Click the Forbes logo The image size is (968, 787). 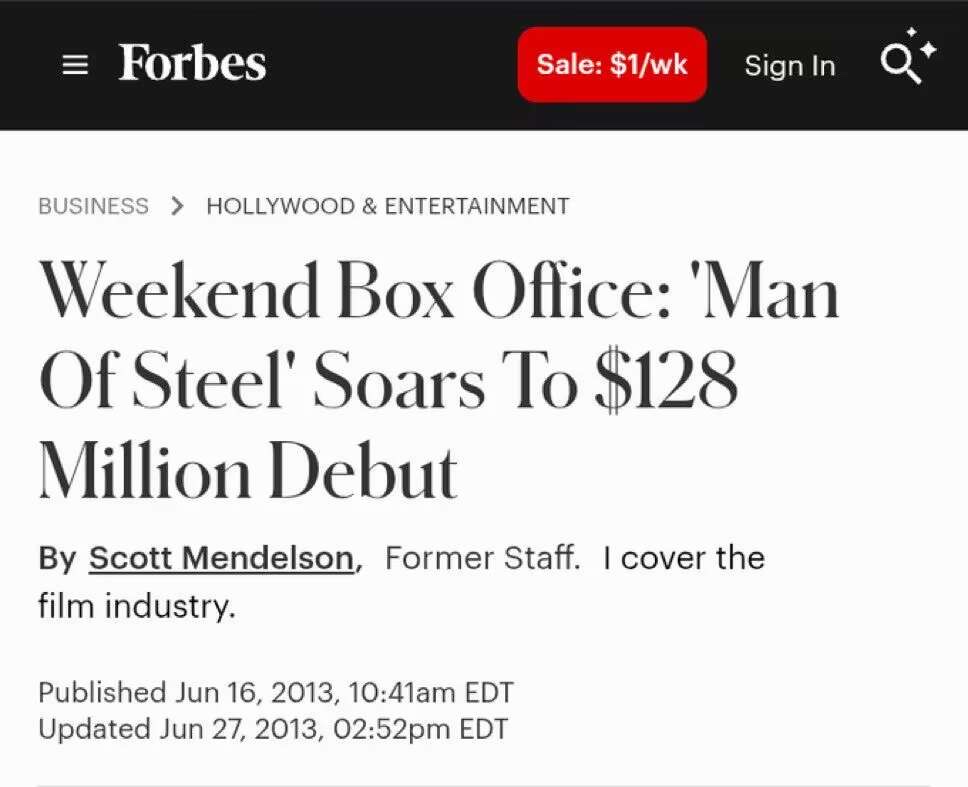(192, 63)
